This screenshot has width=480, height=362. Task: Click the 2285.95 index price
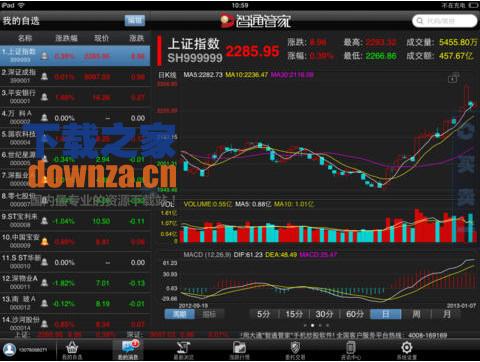pyautogui.click(x=252, y=51)
